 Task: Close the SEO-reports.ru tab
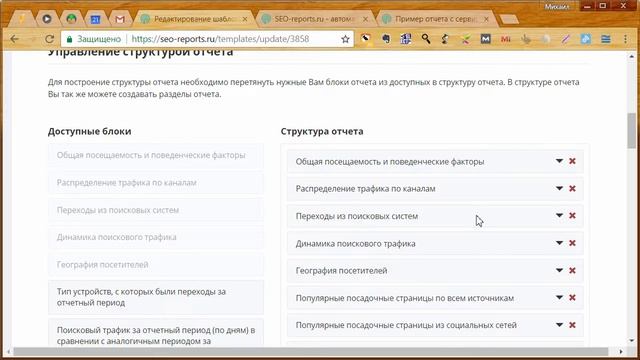[365, 19]
